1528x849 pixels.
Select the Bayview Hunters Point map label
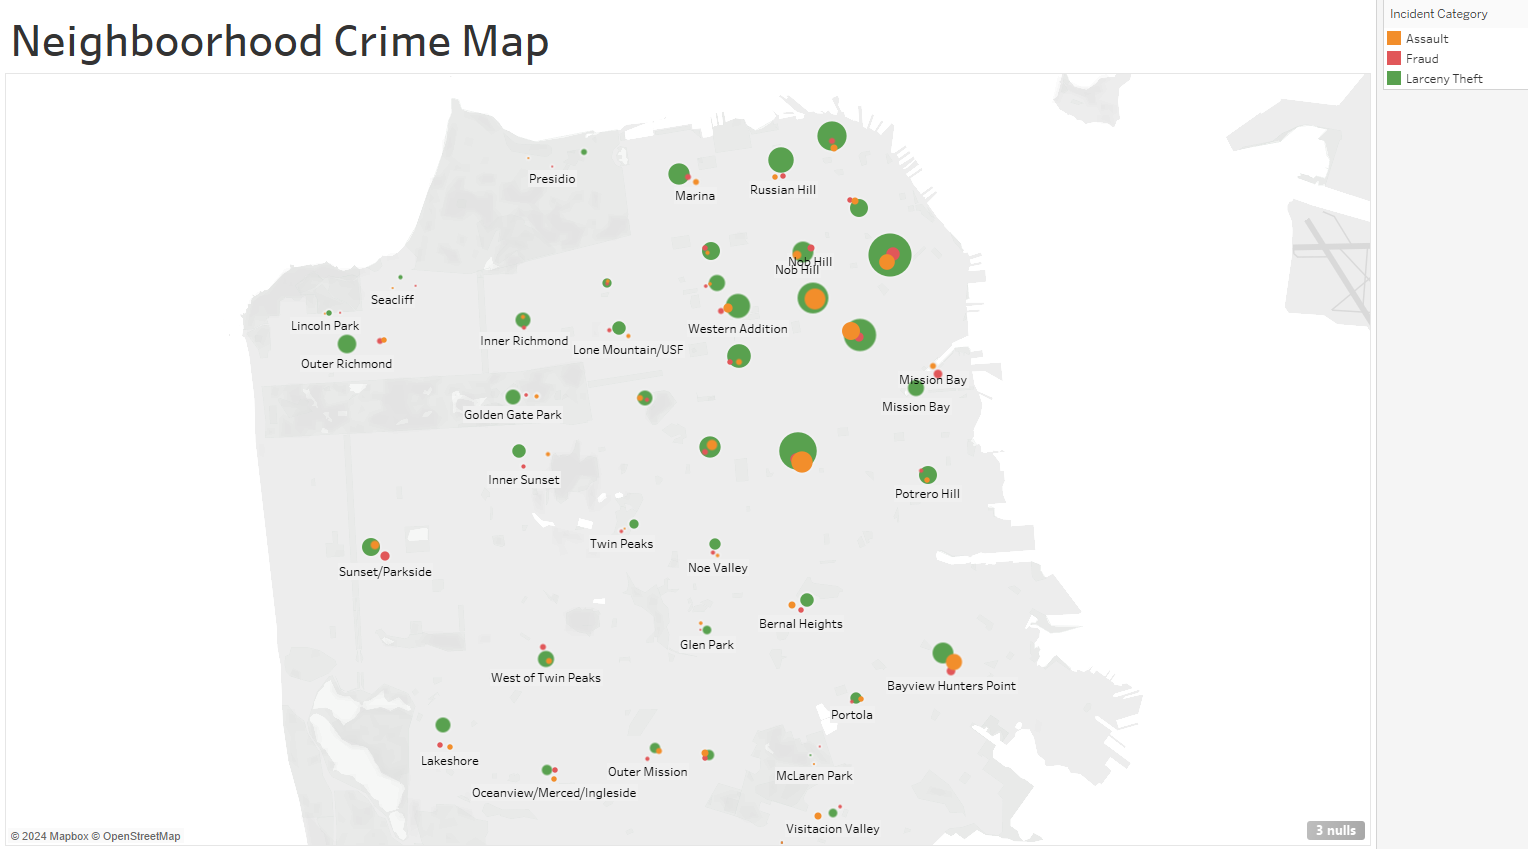951,686
